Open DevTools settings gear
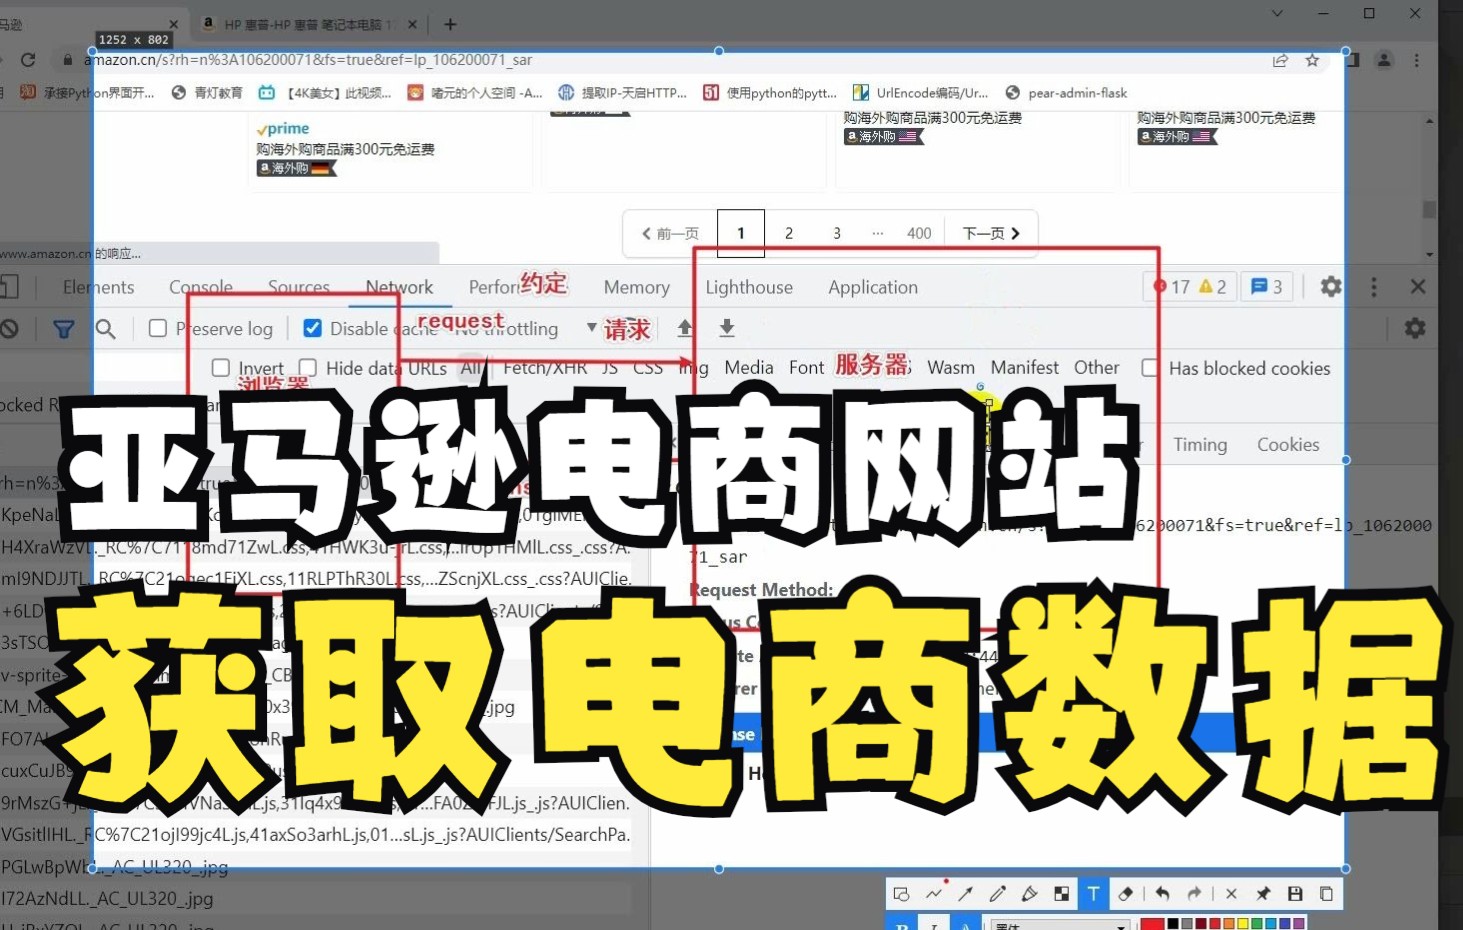 tap(1331, 287)
